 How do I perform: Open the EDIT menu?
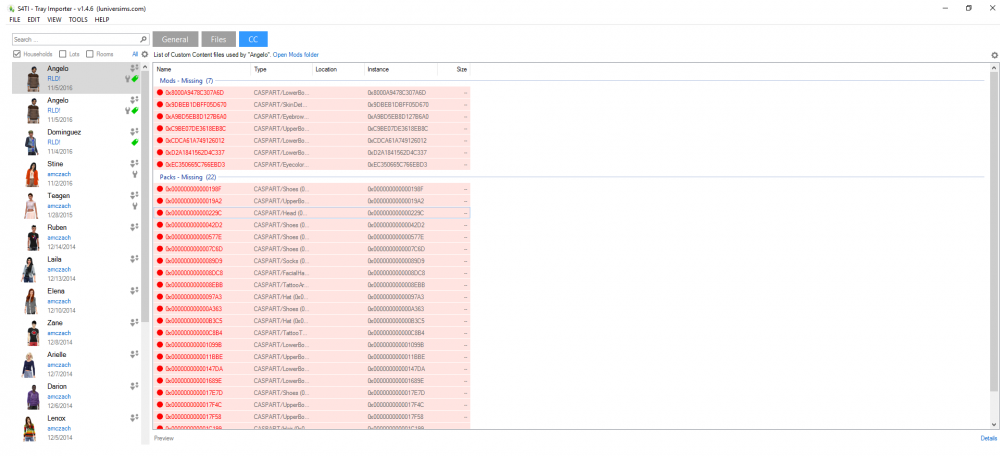click(34, 20)
